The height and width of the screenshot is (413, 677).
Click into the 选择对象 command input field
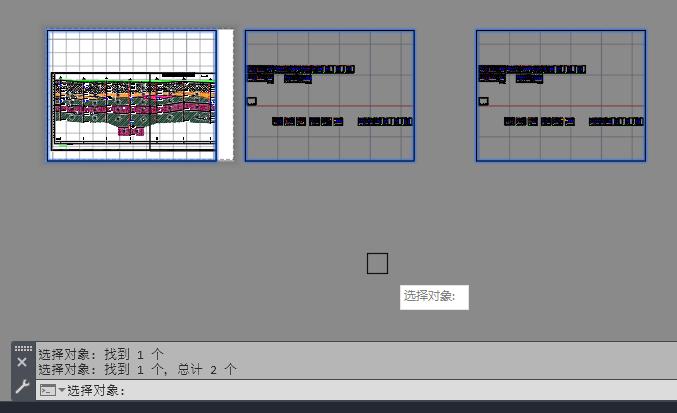(356, 390)
